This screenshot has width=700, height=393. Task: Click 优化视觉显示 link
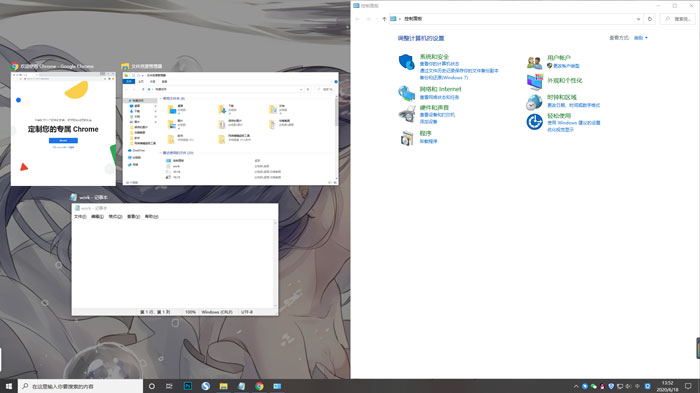560,130
